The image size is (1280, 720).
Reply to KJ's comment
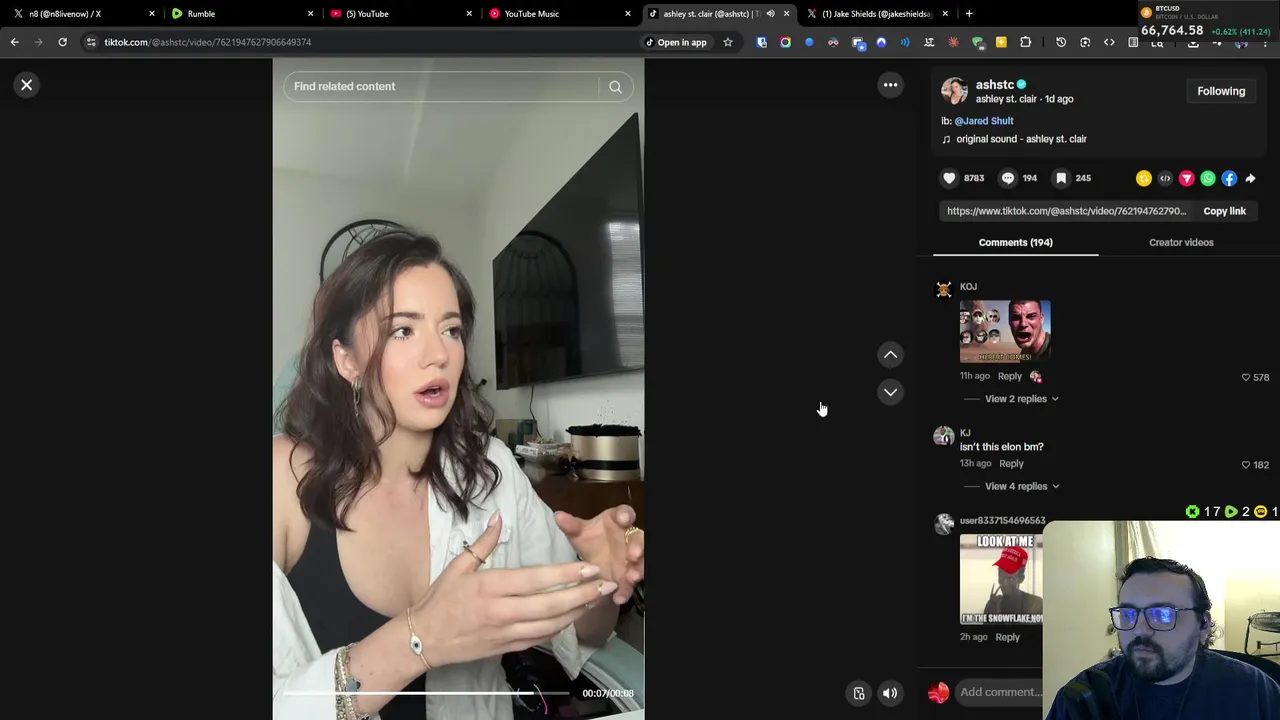point(1011,463)
